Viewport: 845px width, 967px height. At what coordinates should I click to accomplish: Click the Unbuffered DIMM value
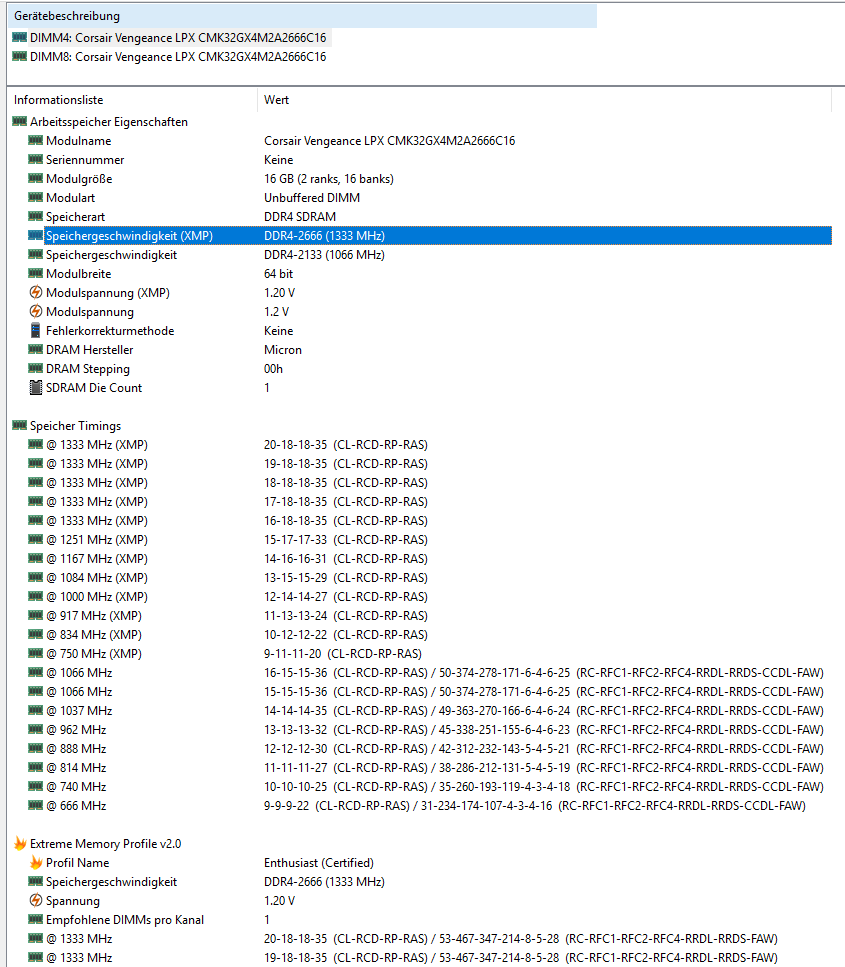point(312,198)
